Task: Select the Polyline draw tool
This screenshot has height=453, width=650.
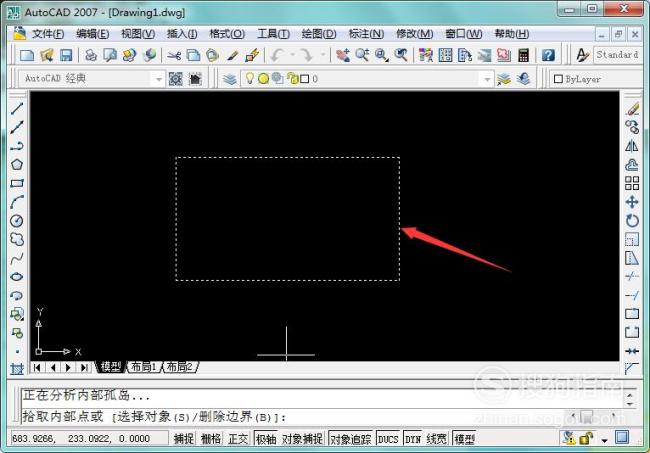Action: point(17,146)
